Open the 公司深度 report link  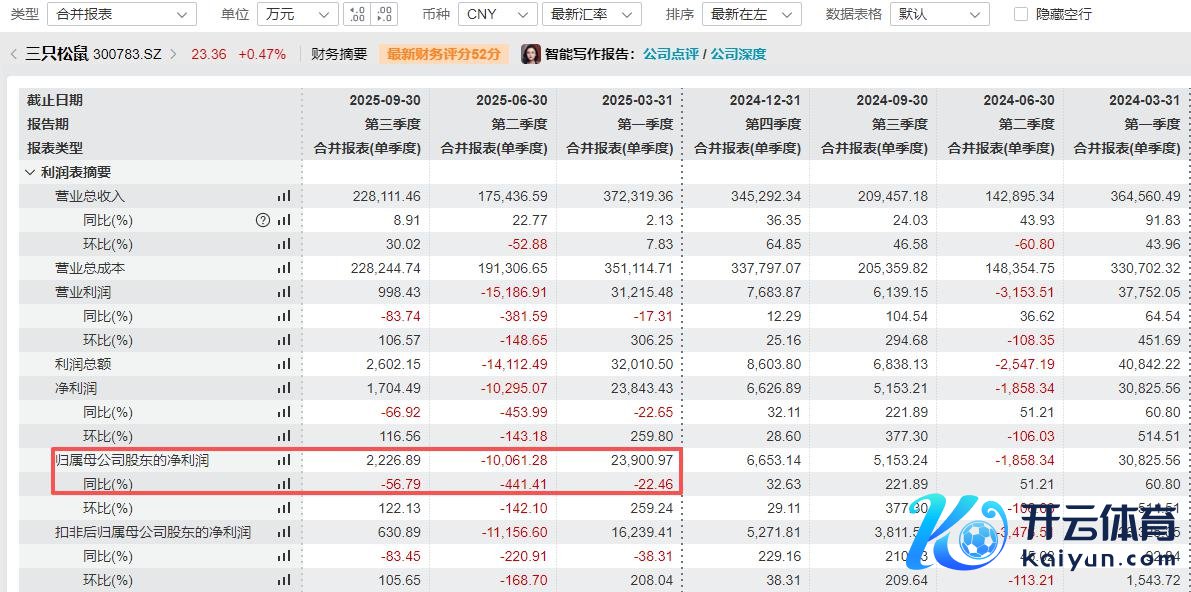point(738,54)
